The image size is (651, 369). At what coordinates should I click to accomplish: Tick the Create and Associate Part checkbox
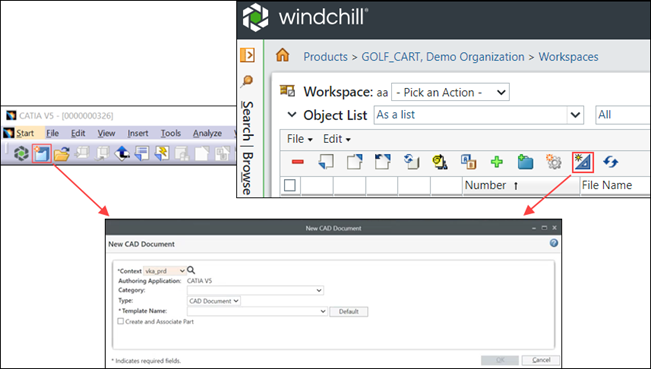pyautogui.click(x=121, y=321)
